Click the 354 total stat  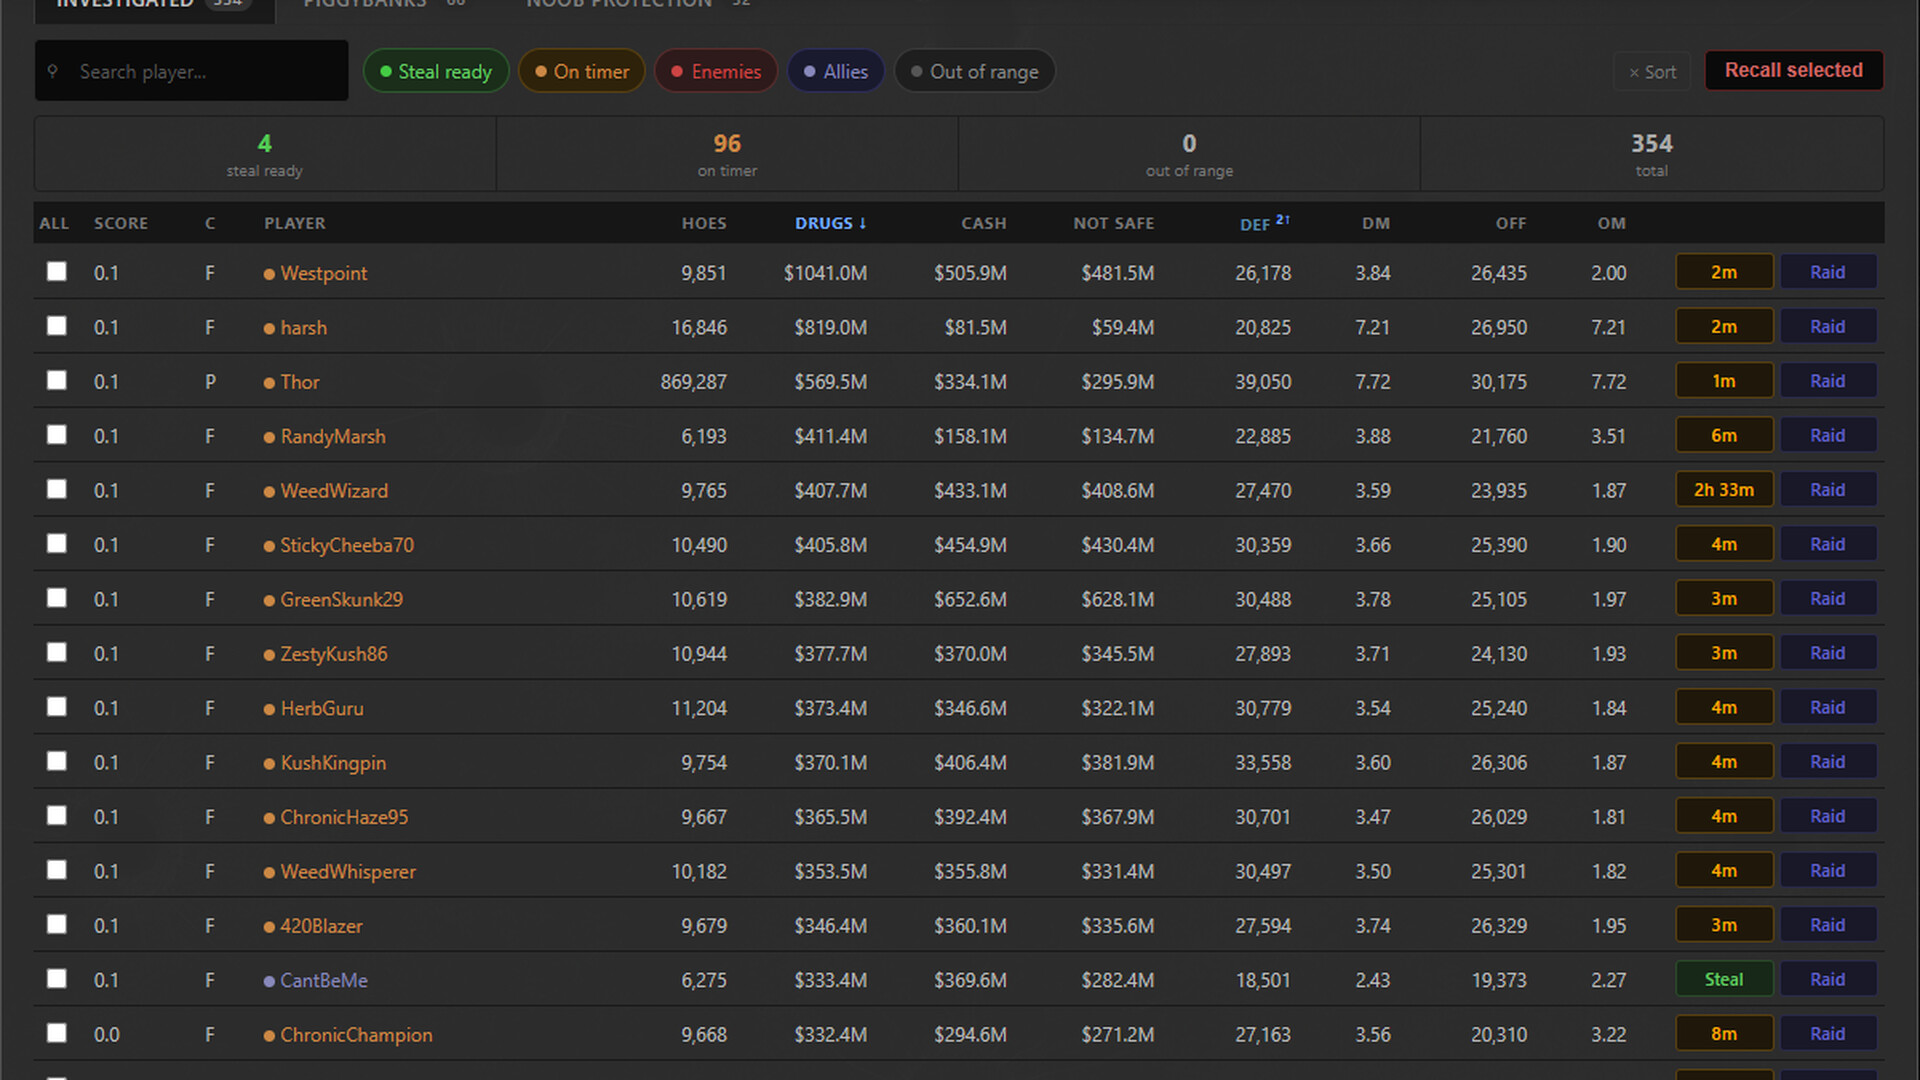[x=1652, y=154]
